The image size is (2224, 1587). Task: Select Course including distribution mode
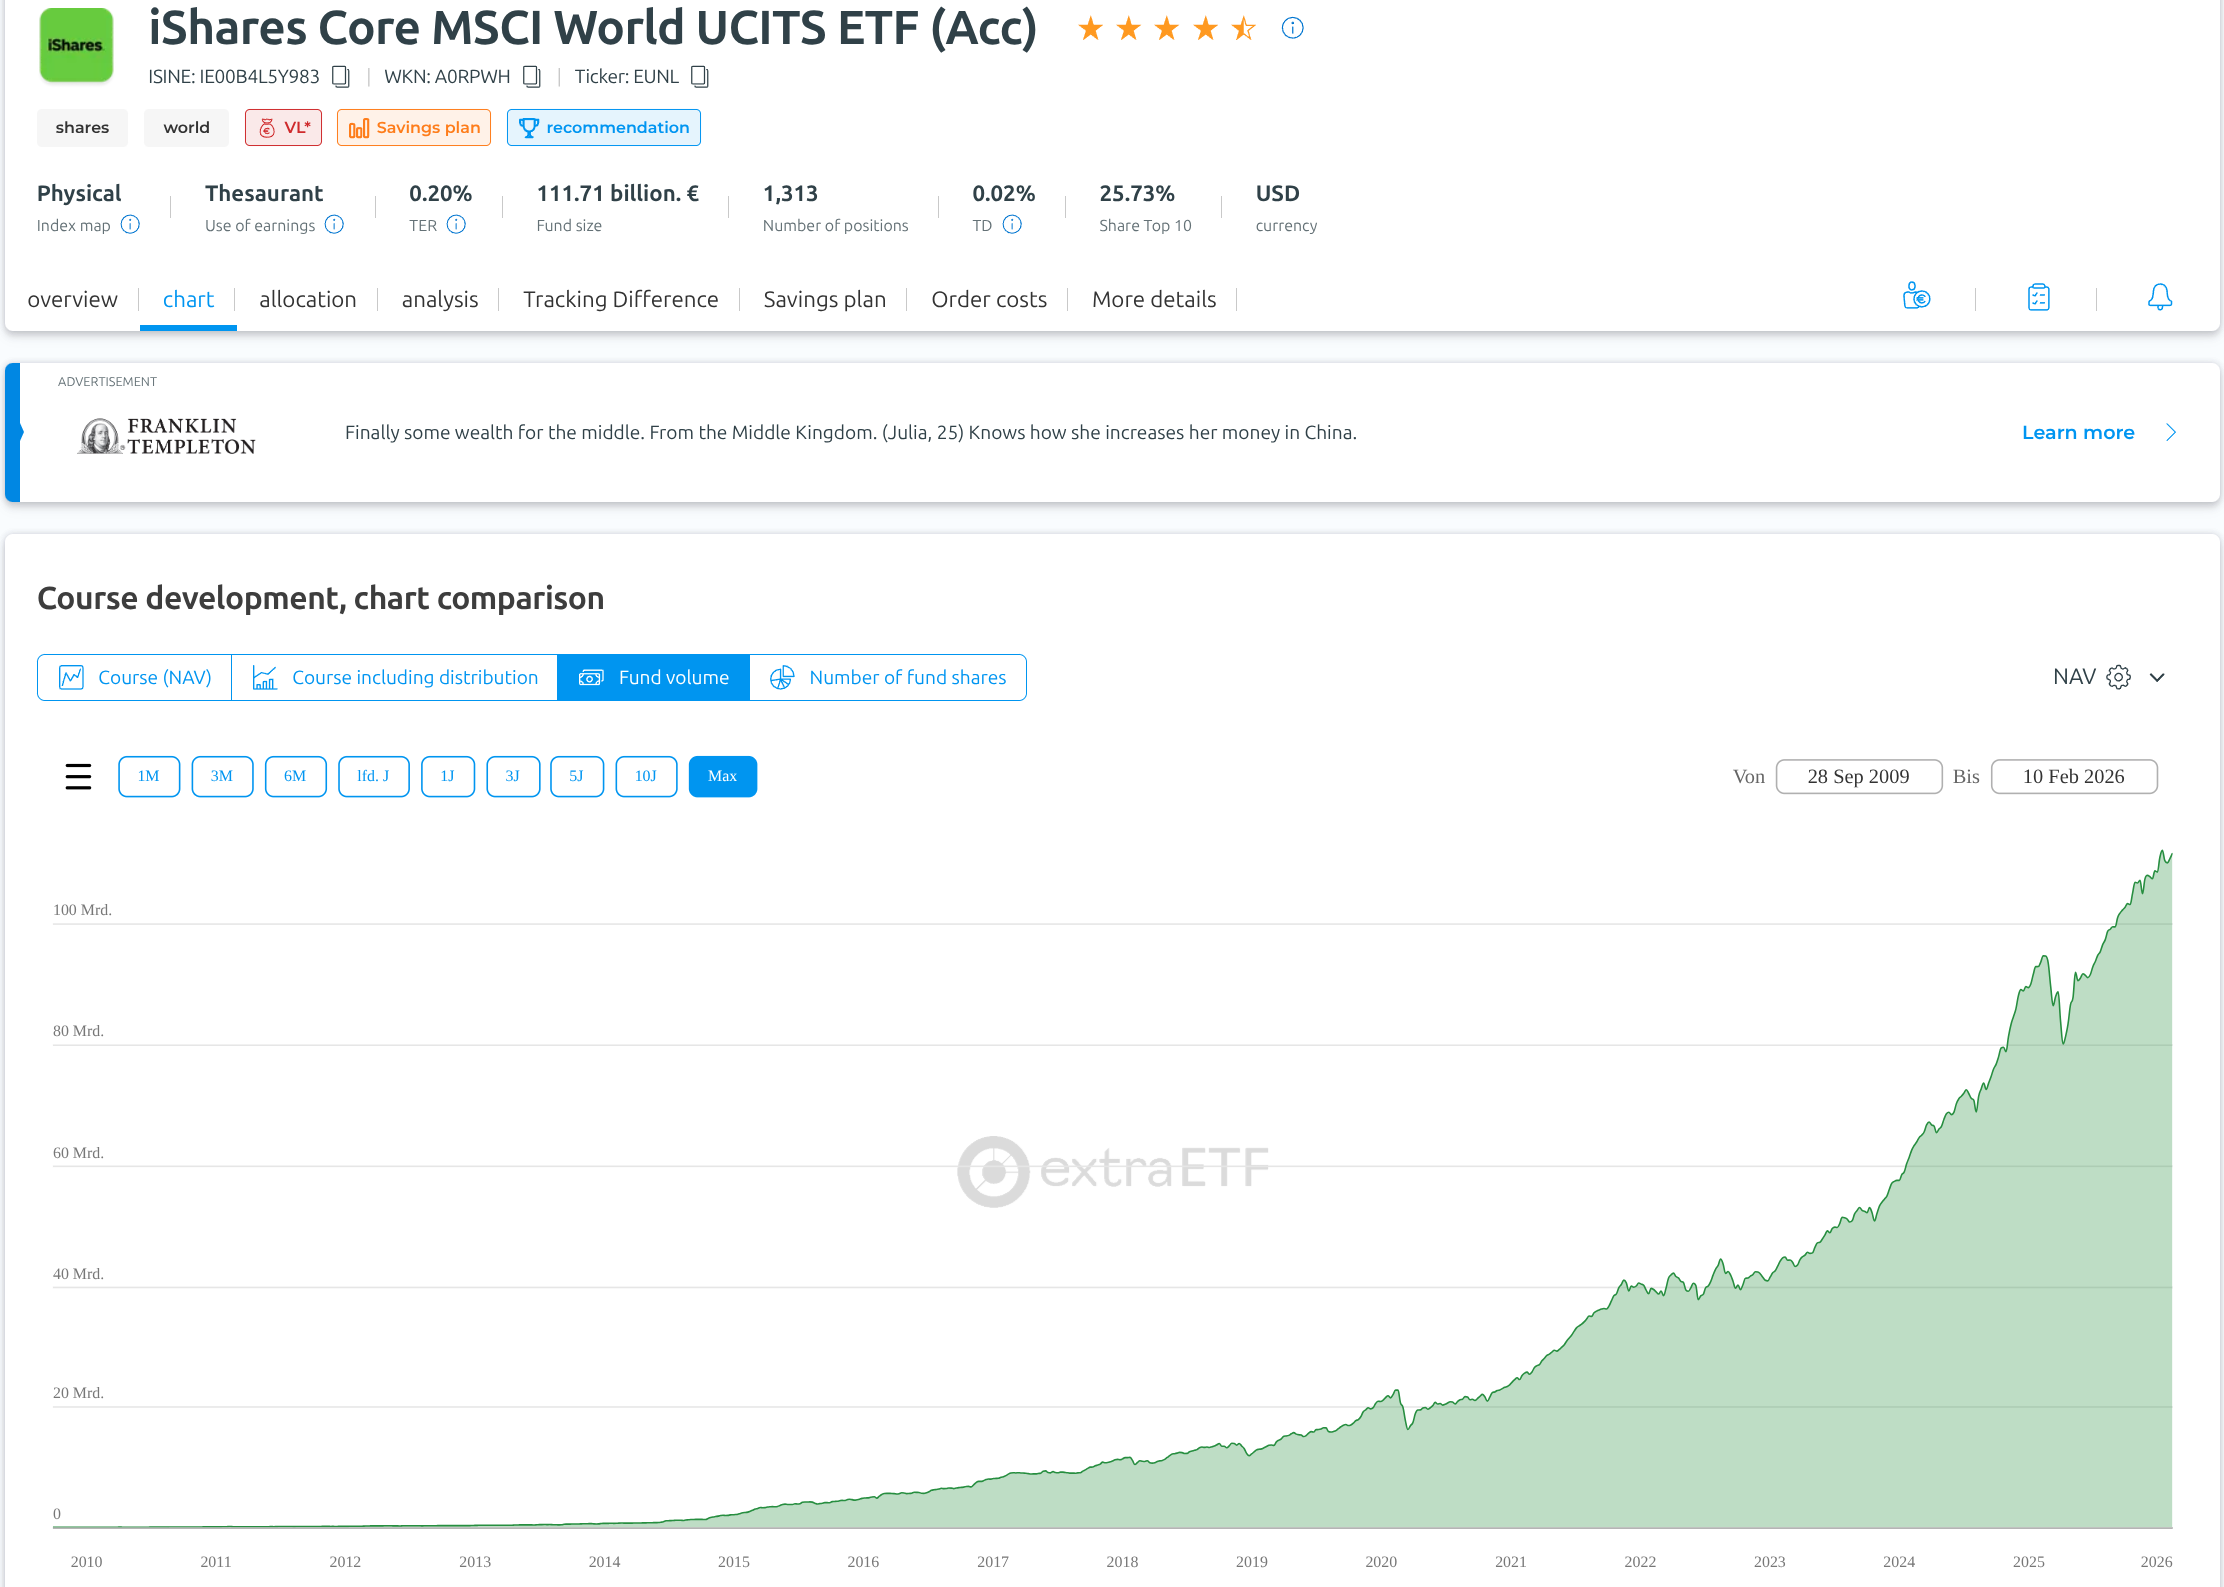click(395, 677)
